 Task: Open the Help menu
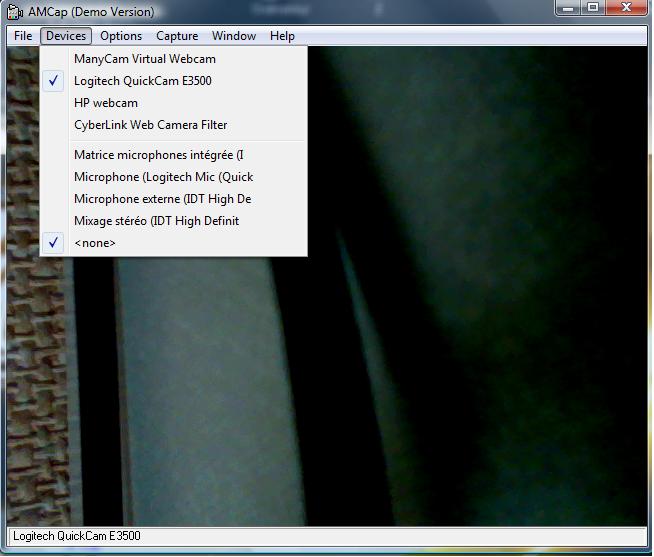click(282, 36)
